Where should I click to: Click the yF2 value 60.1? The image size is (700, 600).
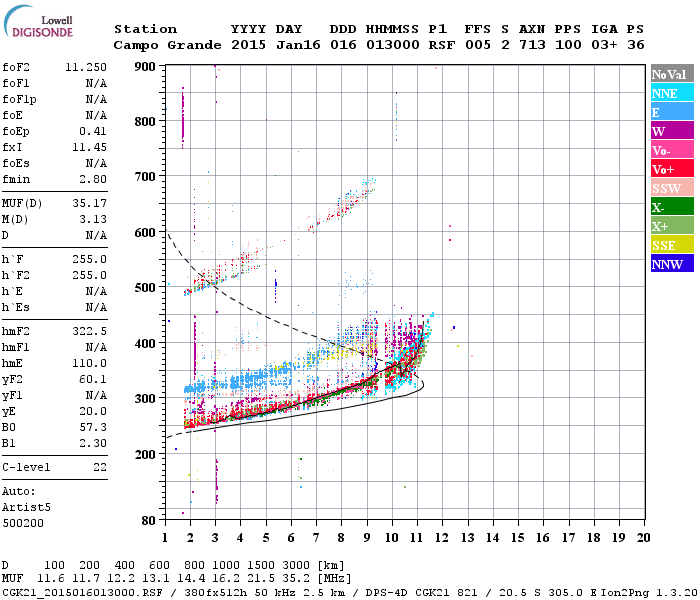(x=93, y=379)
